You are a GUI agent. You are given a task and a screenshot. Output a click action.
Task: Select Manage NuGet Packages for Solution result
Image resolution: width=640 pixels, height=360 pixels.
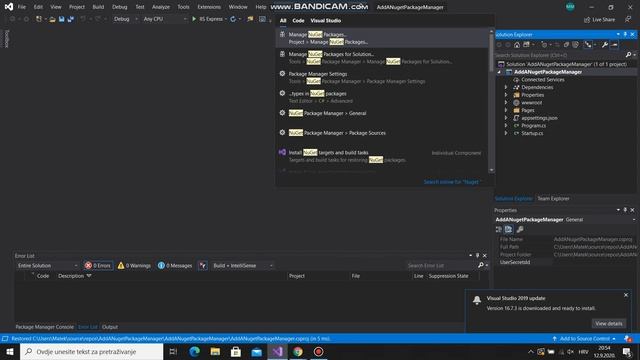(x=383, y=58)
